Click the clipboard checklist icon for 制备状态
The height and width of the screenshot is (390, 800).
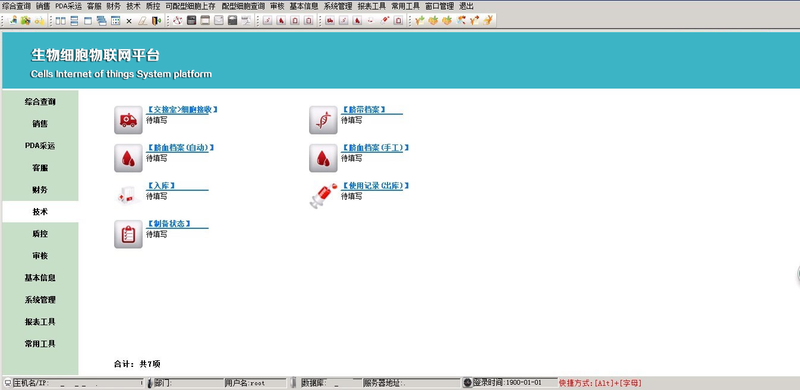tap(128, 234)
